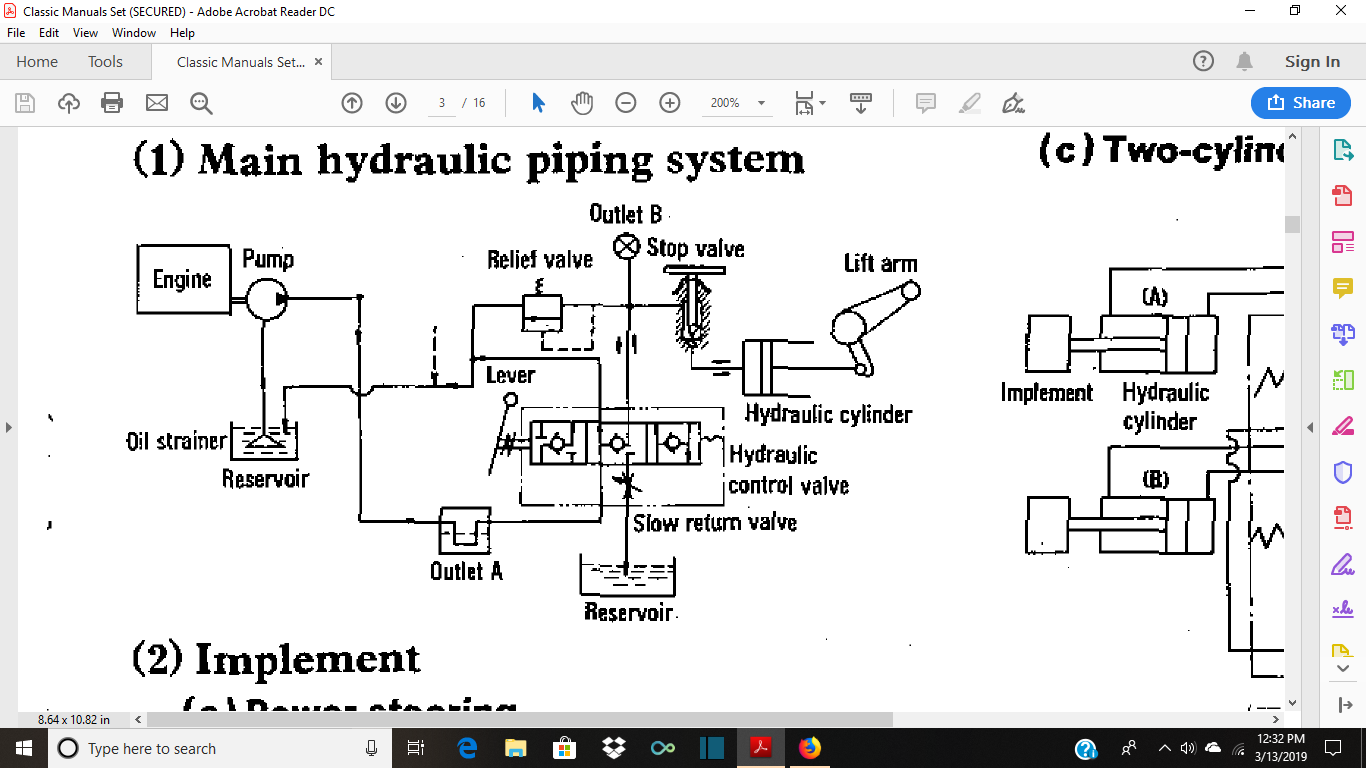Add a sticky note comment
Image resolution: width=1366 pixels, height=768 pixels.
click(926, 103)
